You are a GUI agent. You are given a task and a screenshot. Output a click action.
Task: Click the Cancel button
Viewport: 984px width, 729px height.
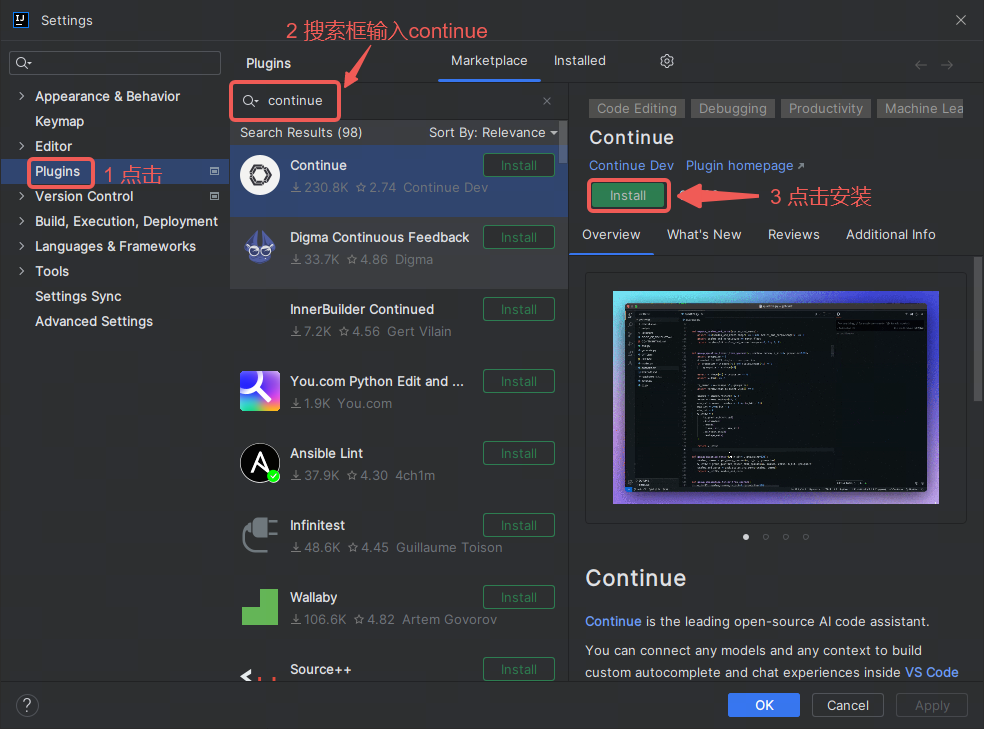(847, 705)
